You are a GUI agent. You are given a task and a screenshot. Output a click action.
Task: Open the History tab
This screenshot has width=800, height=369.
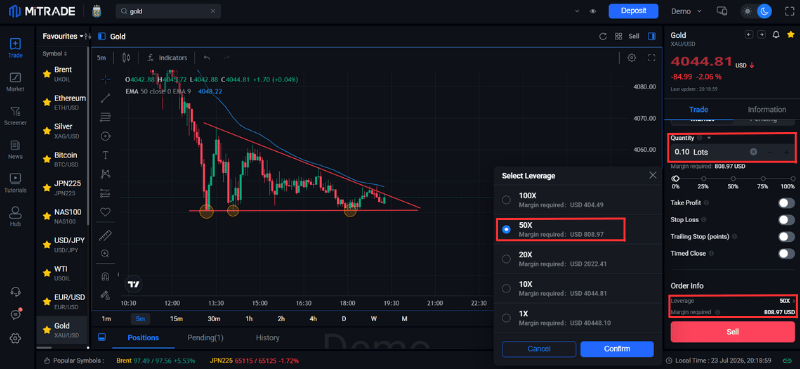pyautogui.click(x=267, y=337)
